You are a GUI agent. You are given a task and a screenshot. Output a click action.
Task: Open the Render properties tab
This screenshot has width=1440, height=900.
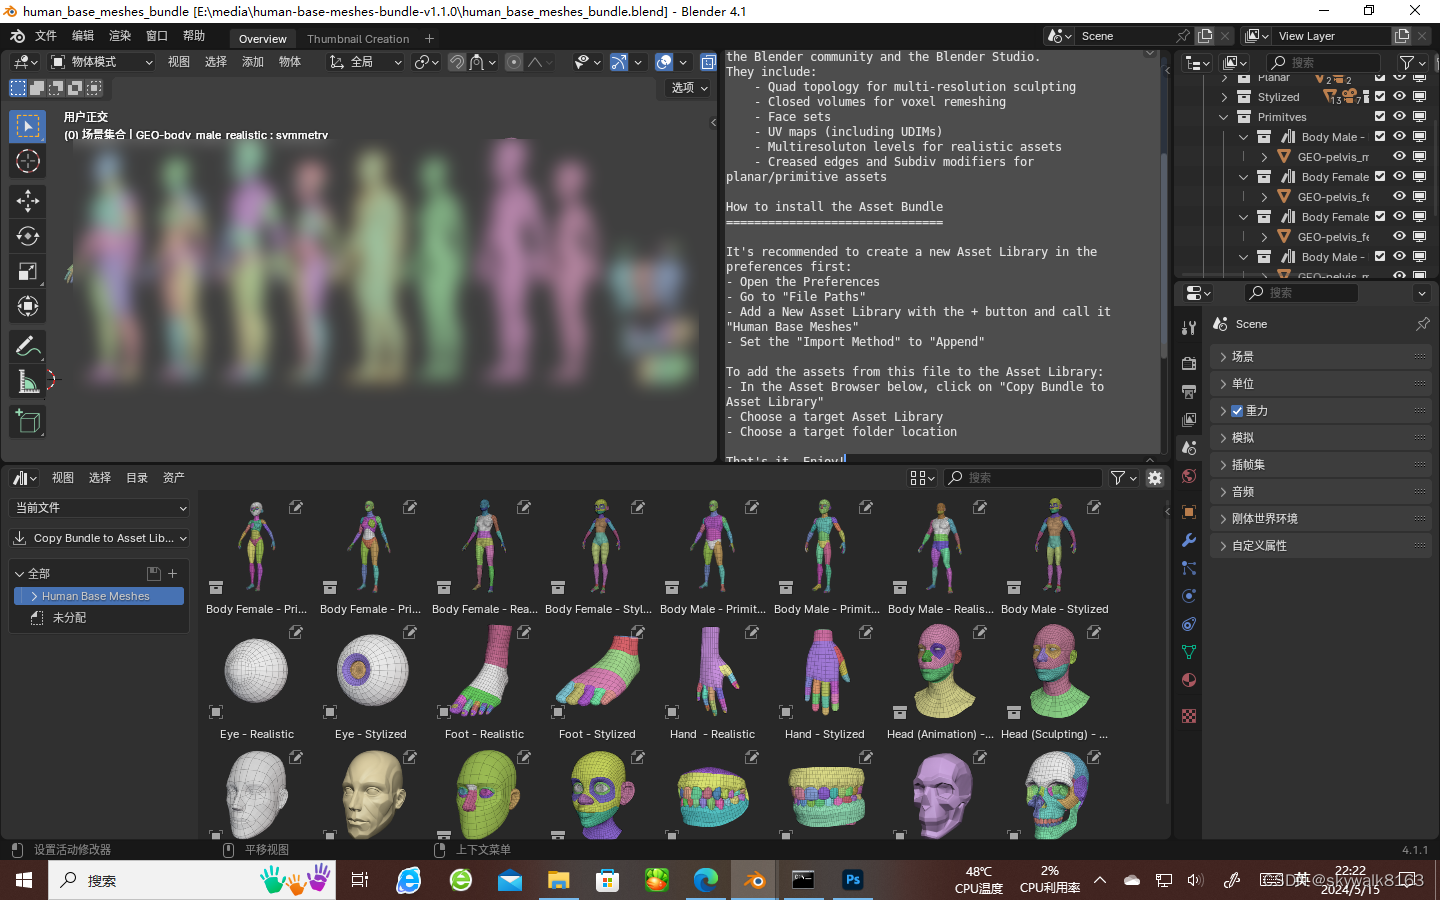[1189, 364]
